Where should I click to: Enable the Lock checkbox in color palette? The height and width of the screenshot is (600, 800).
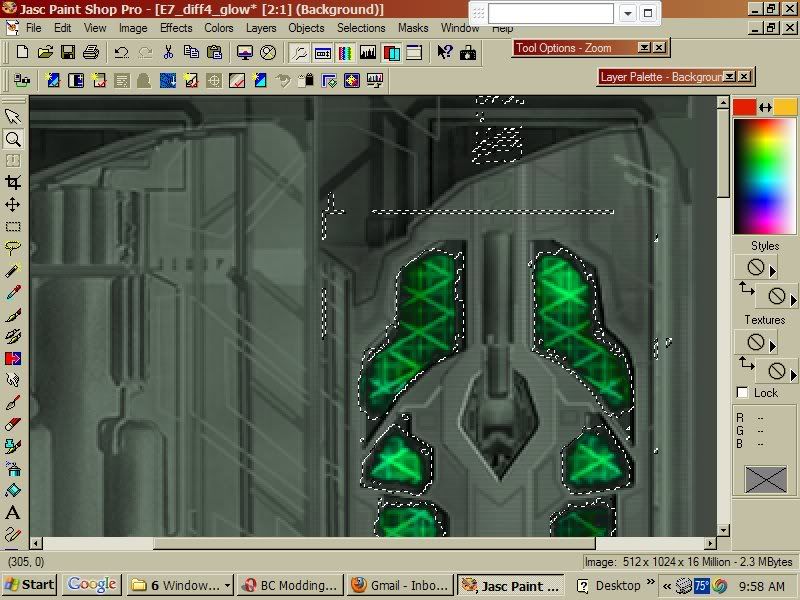coord(743,392)
